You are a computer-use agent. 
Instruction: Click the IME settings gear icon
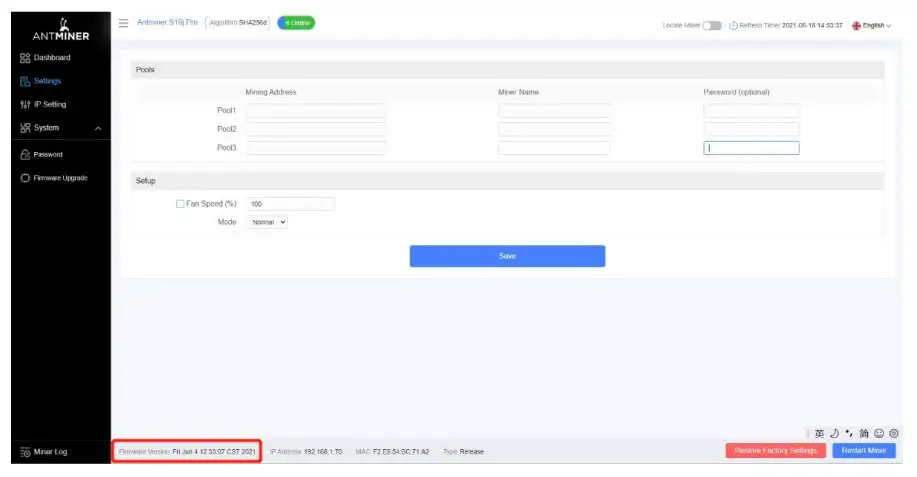tap(894, 434)
